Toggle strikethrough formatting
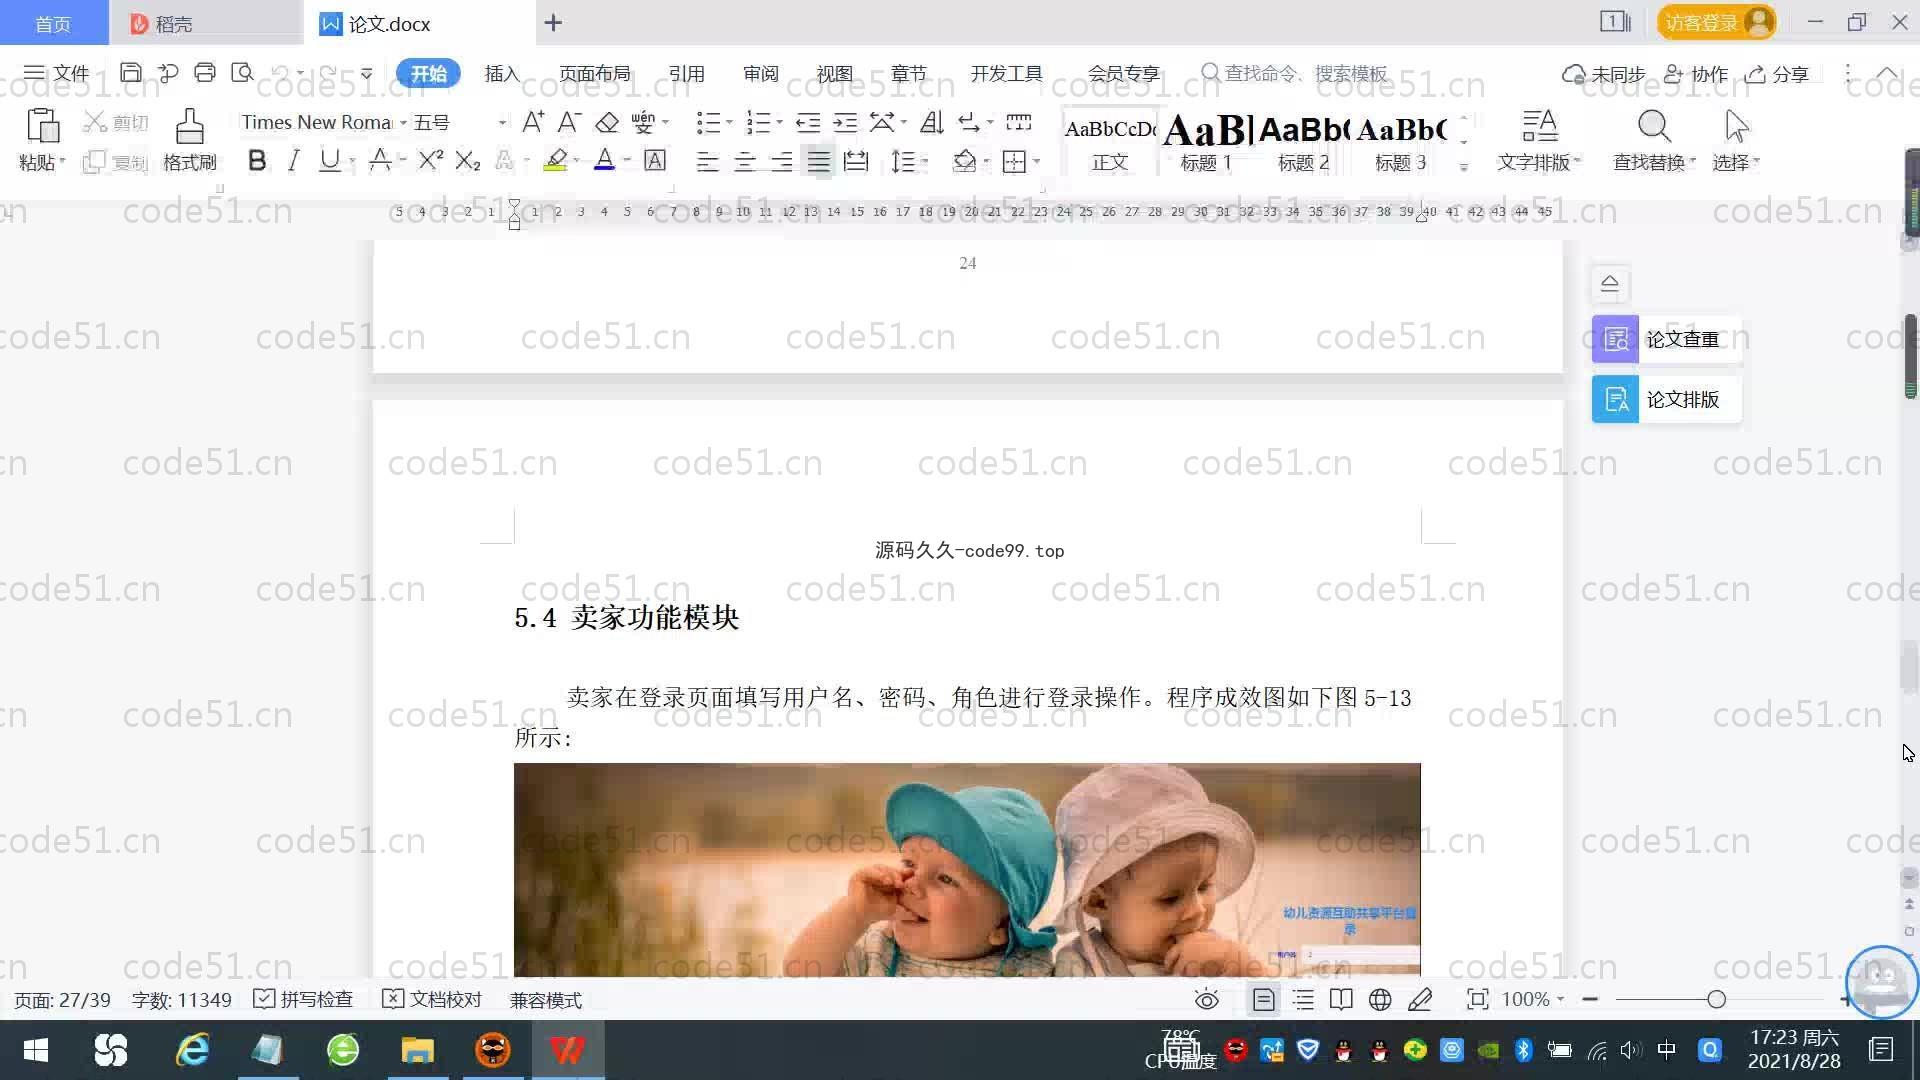The image size is (1920, 1080). click(x=380, y=160)
